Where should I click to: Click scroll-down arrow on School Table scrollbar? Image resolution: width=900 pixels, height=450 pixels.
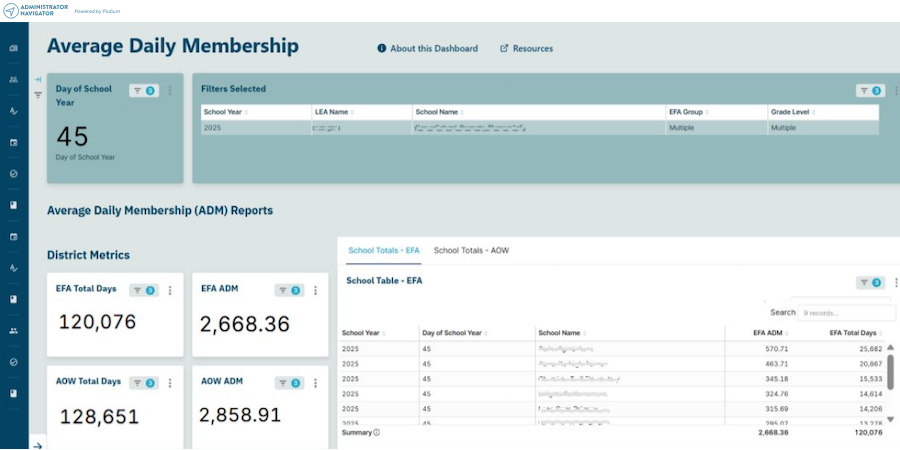tap(890, 419)
